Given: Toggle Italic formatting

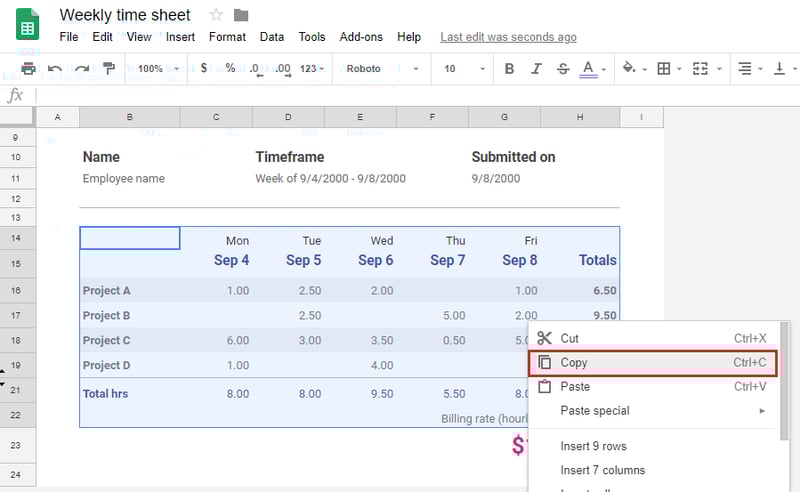Looking at the screenshot, I should pos(536,68).
